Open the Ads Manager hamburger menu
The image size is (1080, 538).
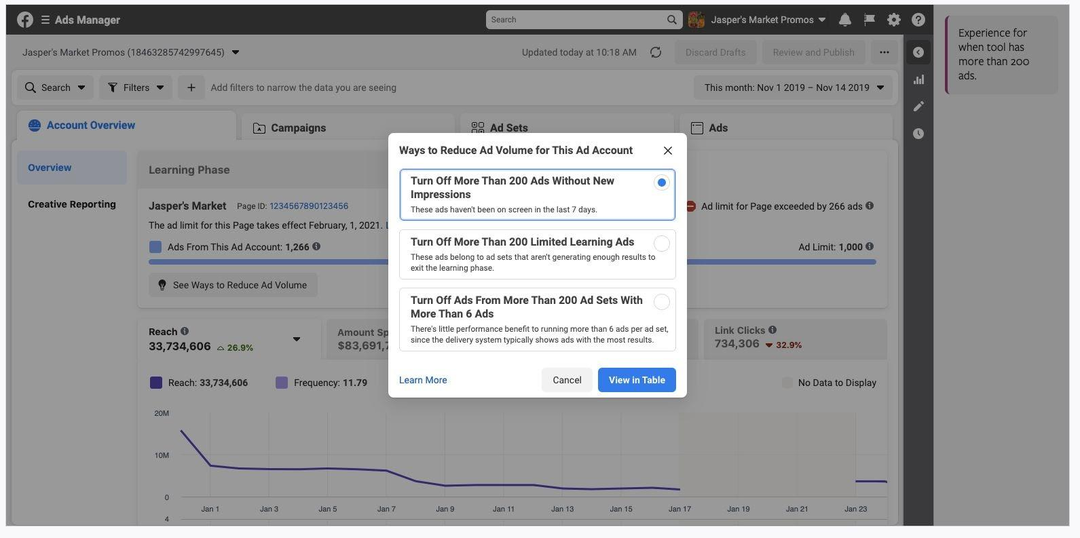point(45,20)
